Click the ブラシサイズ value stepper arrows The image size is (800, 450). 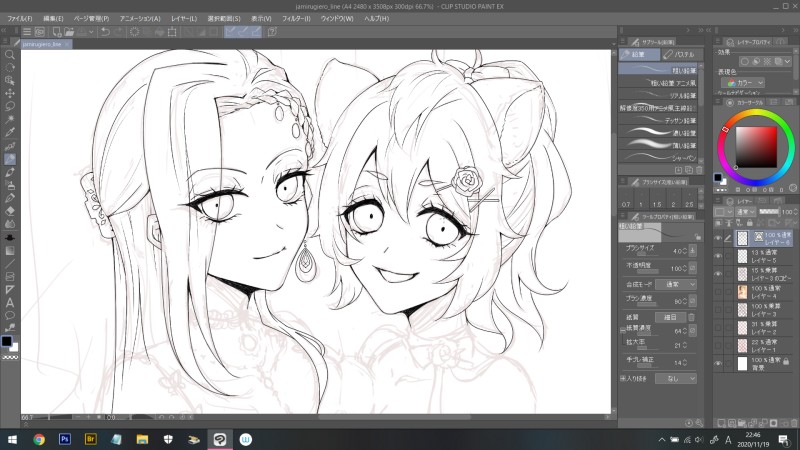(684, 251)
